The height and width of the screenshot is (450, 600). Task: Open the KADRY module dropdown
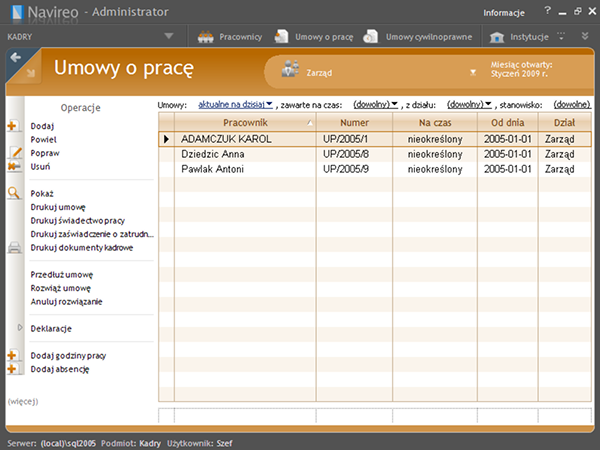pyautogui.click(x=169, y=37)
